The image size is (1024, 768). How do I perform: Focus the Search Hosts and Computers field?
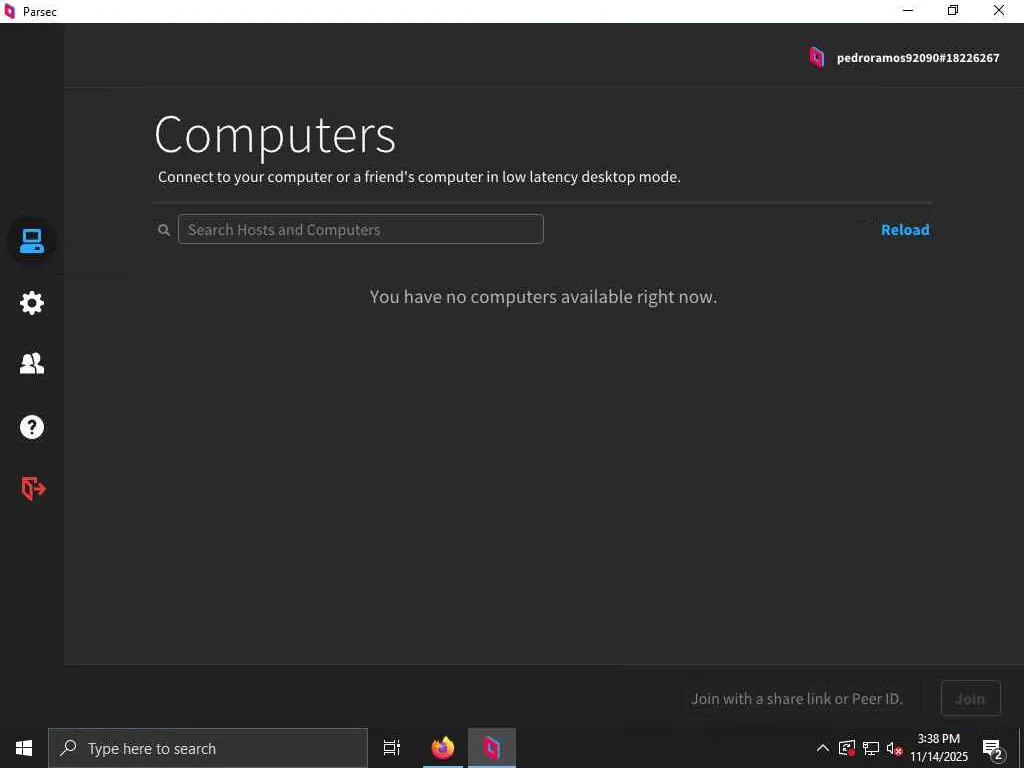point(360,229)
